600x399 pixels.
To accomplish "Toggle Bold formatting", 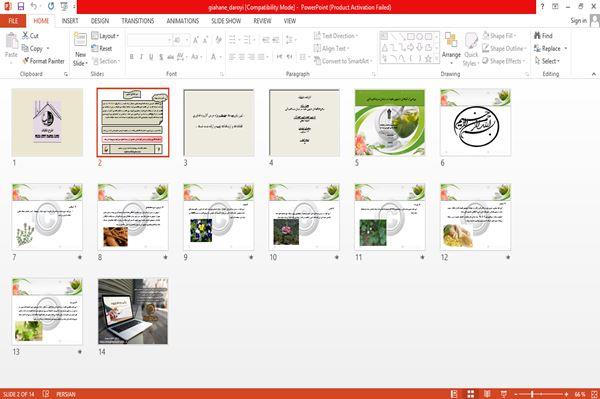I will (132, 57).
